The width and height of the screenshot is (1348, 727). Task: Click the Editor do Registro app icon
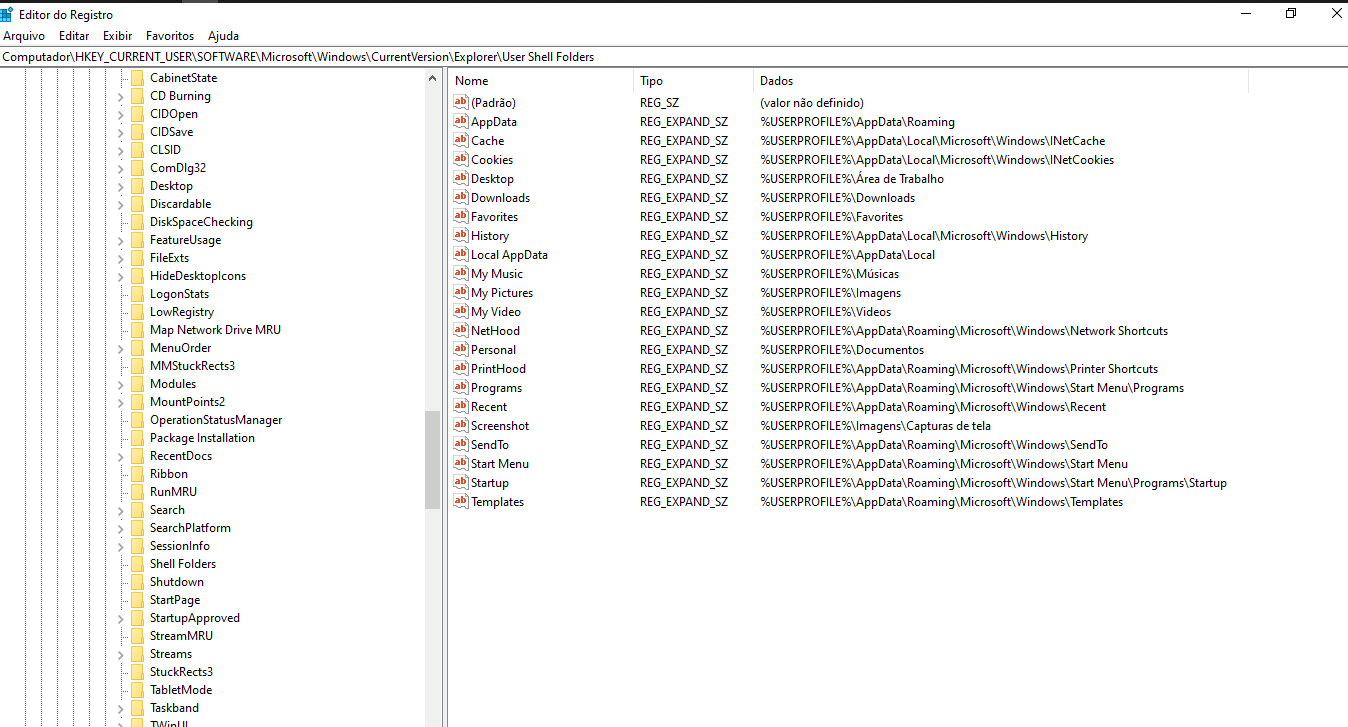point(7,14)
